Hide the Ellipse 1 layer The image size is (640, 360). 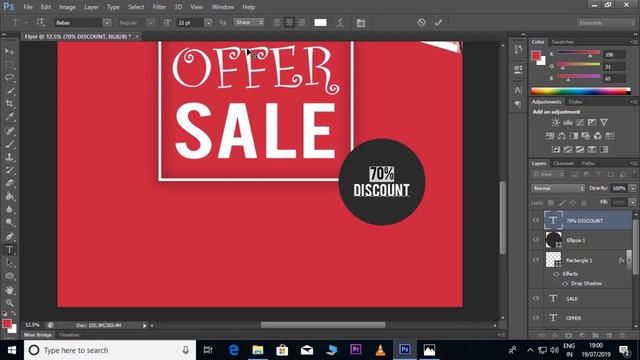pyautogui.click(x=536, y=240)
